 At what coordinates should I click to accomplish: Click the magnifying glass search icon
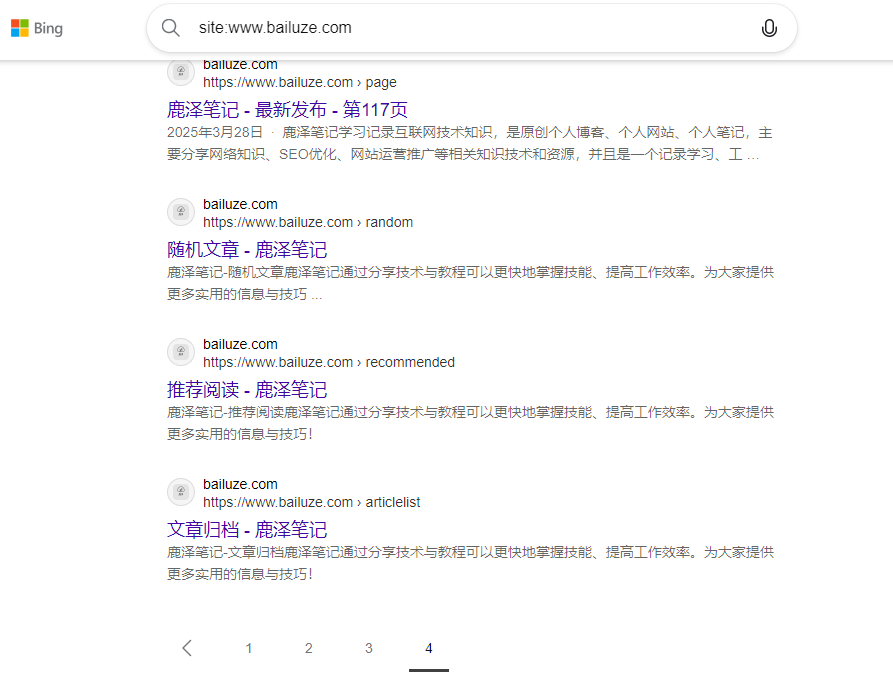click(170, 27)
